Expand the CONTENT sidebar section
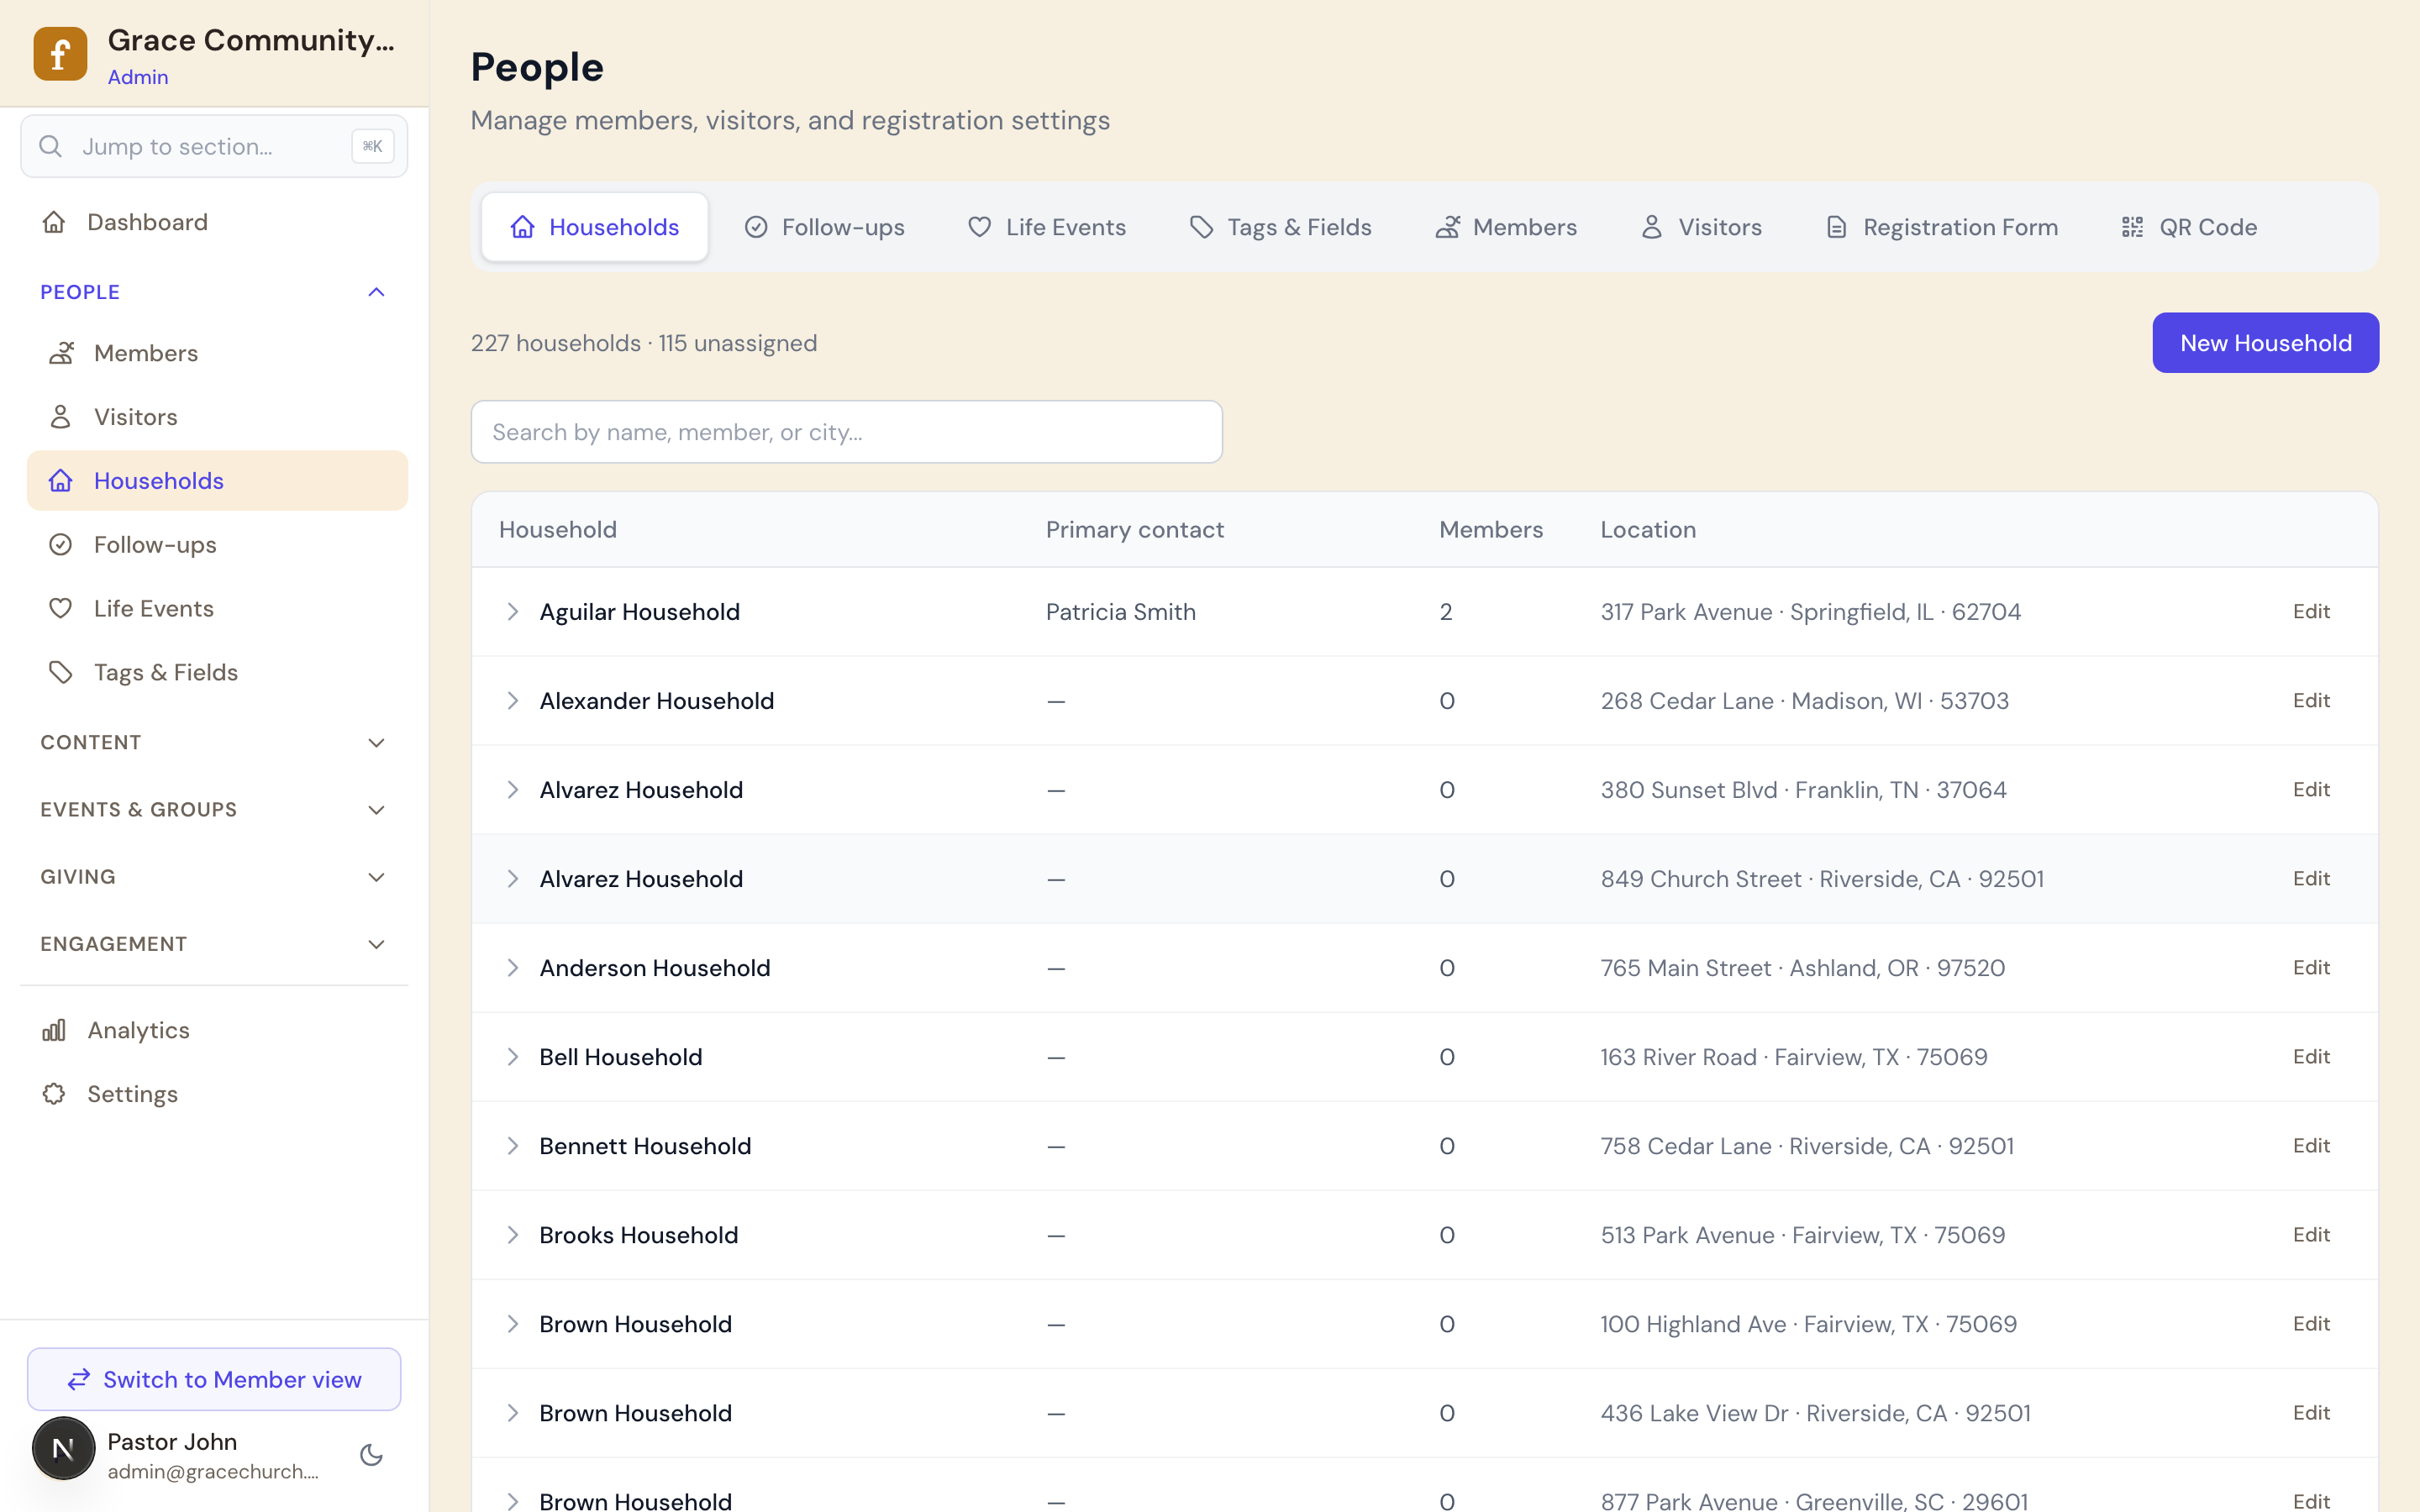 [x=213, y=743]
